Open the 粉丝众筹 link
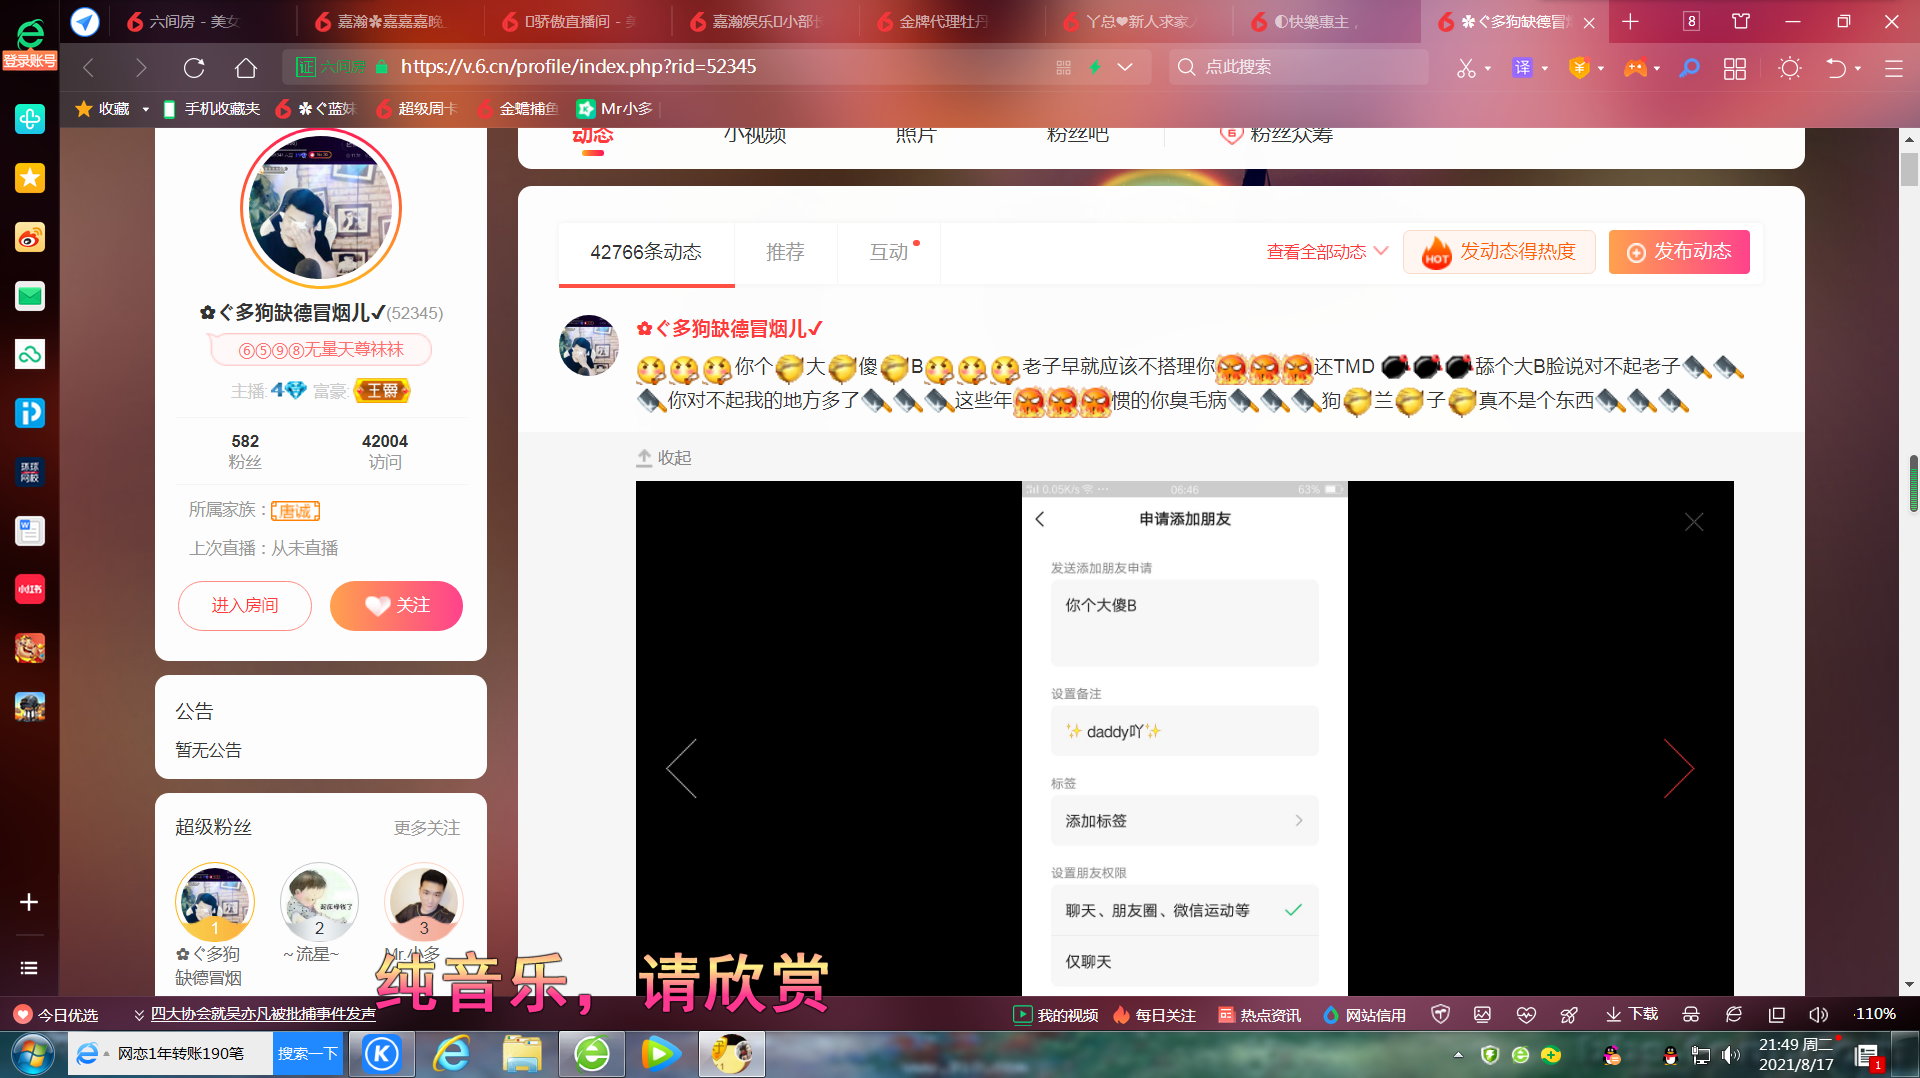Screen dimensions: 1920x1078 click(x=1277, y=135)
